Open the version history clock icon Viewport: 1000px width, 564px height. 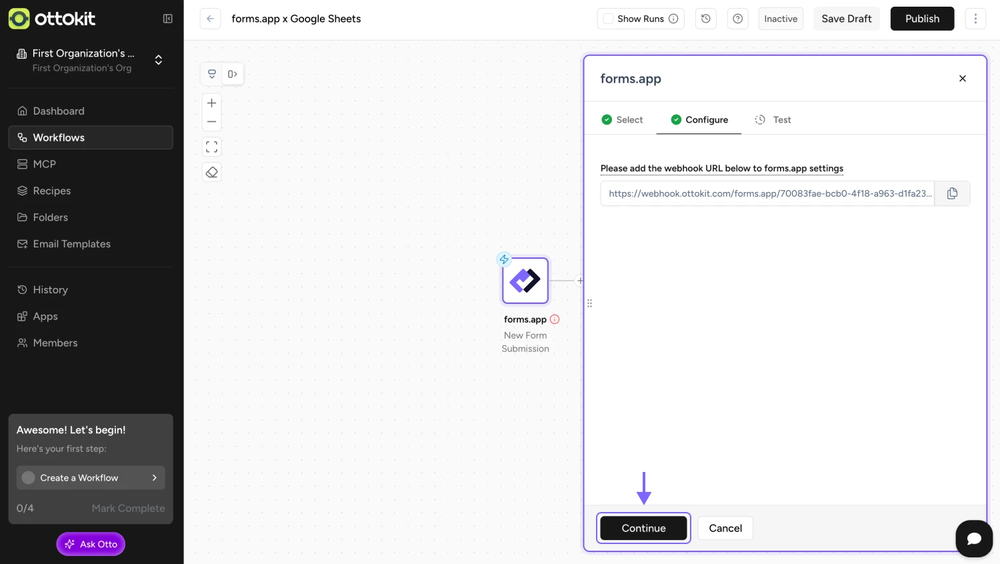(706, 19)
